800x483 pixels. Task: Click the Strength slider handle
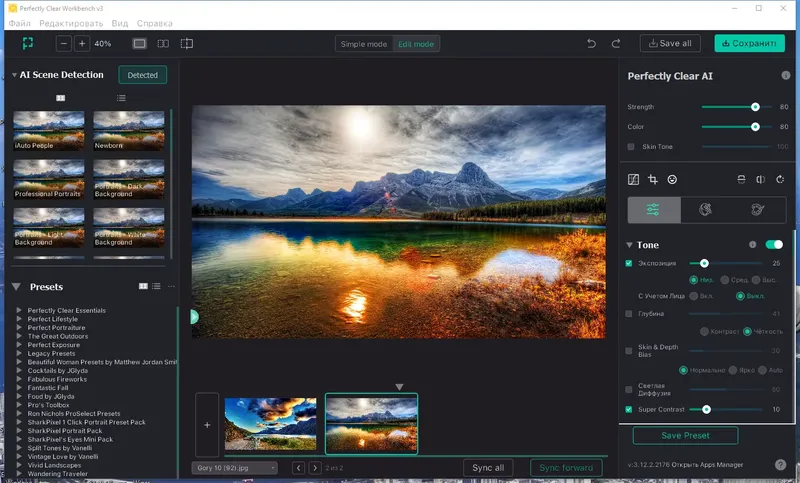point(755,107)
